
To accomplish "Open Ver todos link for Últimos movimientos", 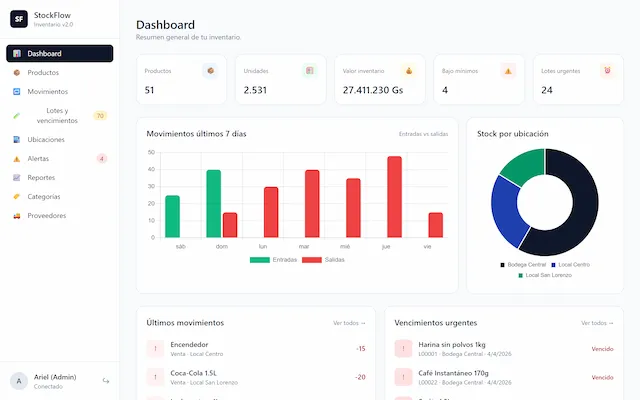I will (x=349, y=323).
